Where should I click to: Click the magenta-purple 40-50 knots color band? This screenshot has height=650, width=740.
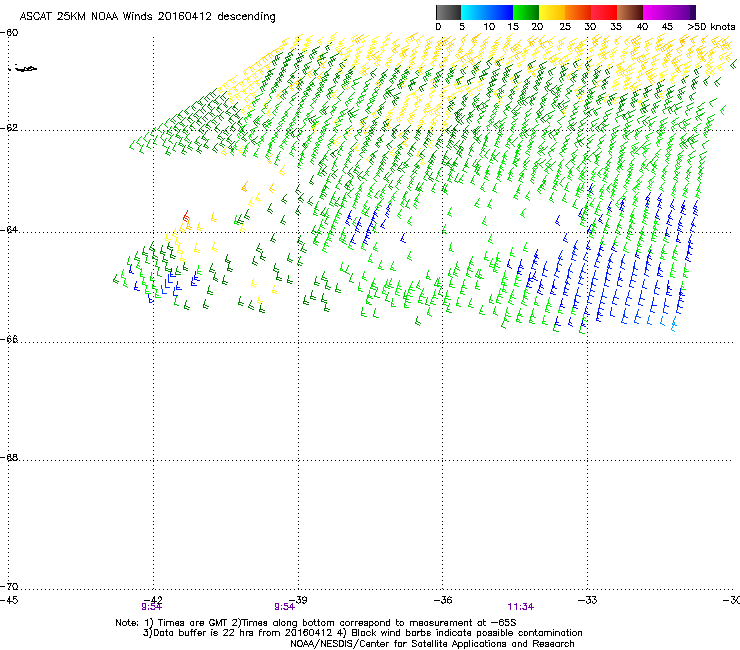[669, 12]
